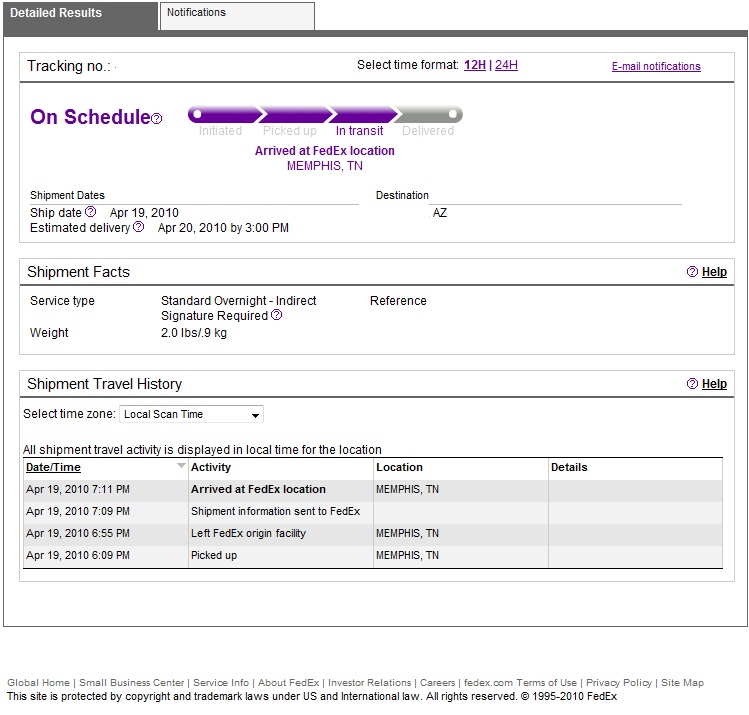The height and width of the screenshot is (715, 749).
Task: Click the In transit progress bar segment
Action: click(x=362, y=115)
